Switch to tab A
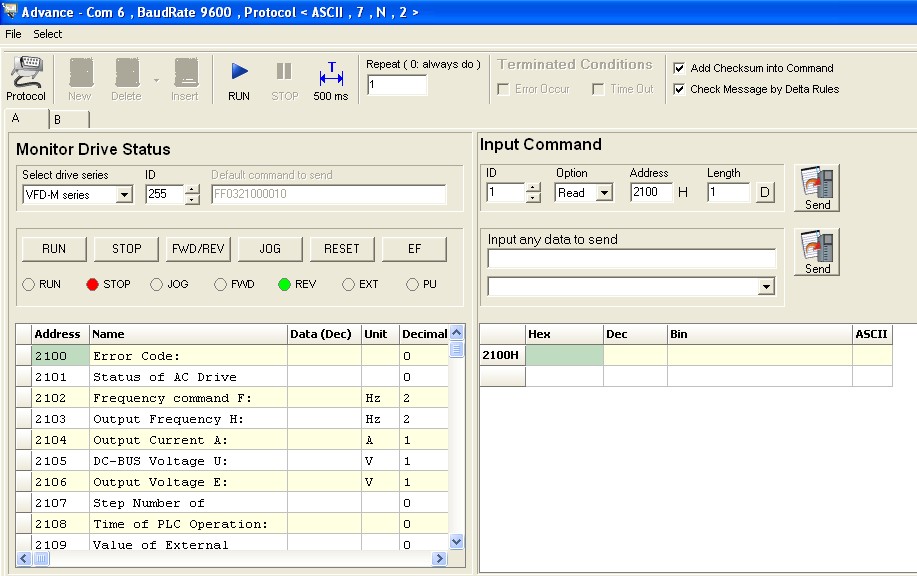917x576 pixels. (26, 119)
